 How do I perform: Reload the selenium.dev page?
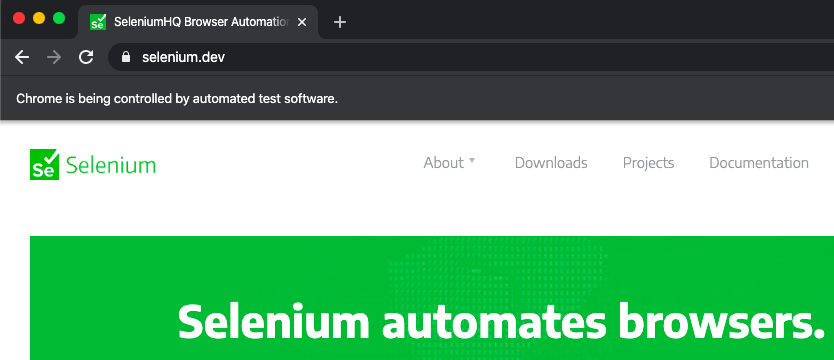pos(86,57)
